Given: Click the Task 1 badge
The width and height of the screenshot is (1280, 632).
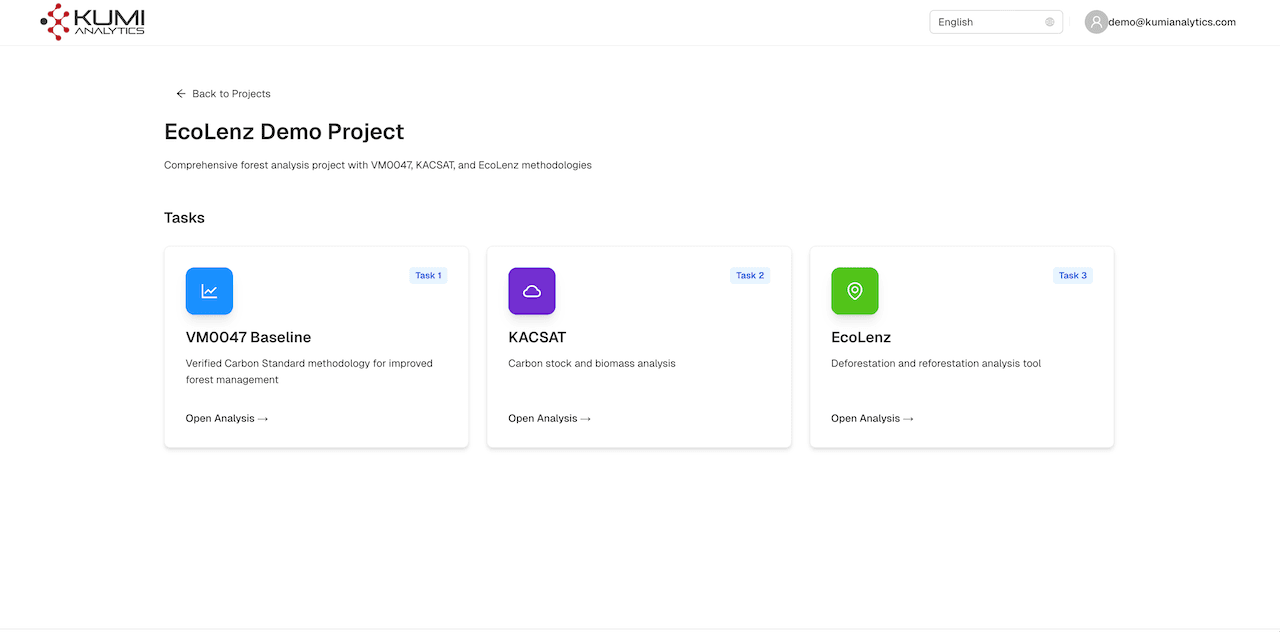Looking at the screenshot, I should [428, 275].
